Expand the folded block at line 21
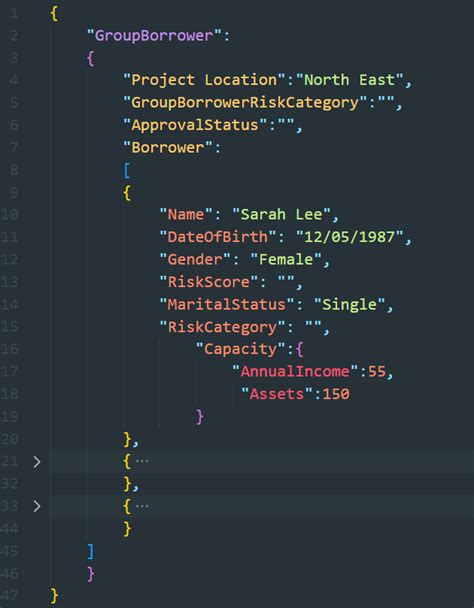The image size is (474, 608). 37,462
